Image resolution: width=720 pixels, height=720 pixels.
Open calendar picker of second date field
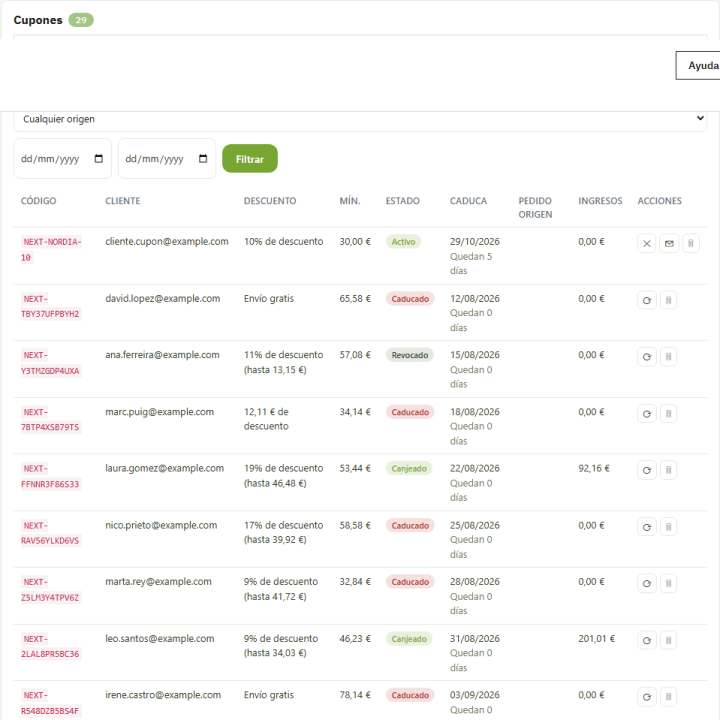pyautogui.click(x=203, y=159)
